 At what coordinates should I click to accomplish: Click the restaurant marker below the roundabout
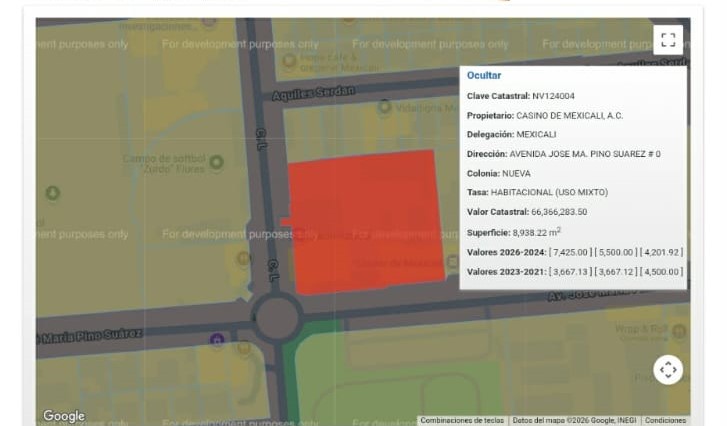click(x=244, y=348)
